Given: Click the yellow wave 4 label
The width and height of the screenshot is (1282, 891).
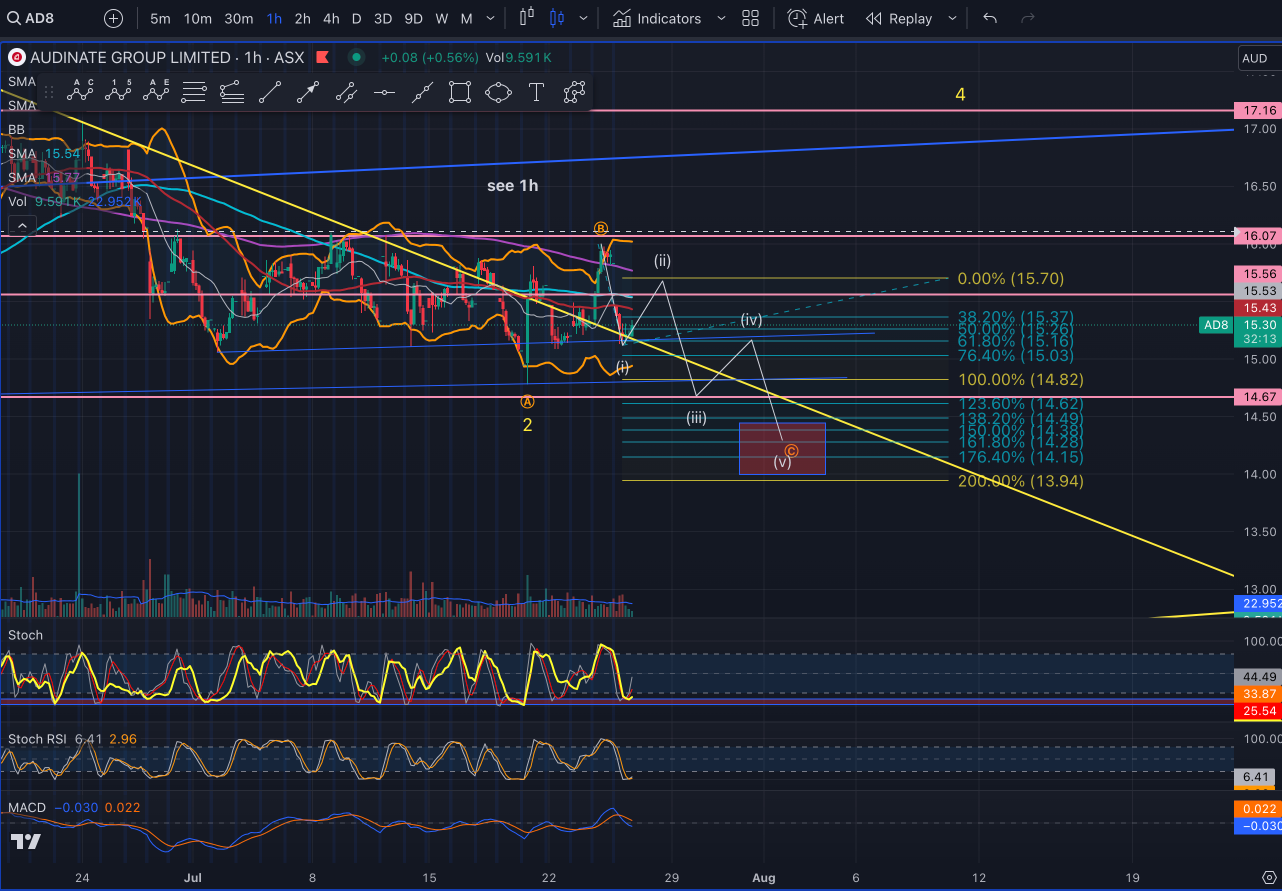Looking at the screenshot, I should pyautogui.click(x=960, y=95).
